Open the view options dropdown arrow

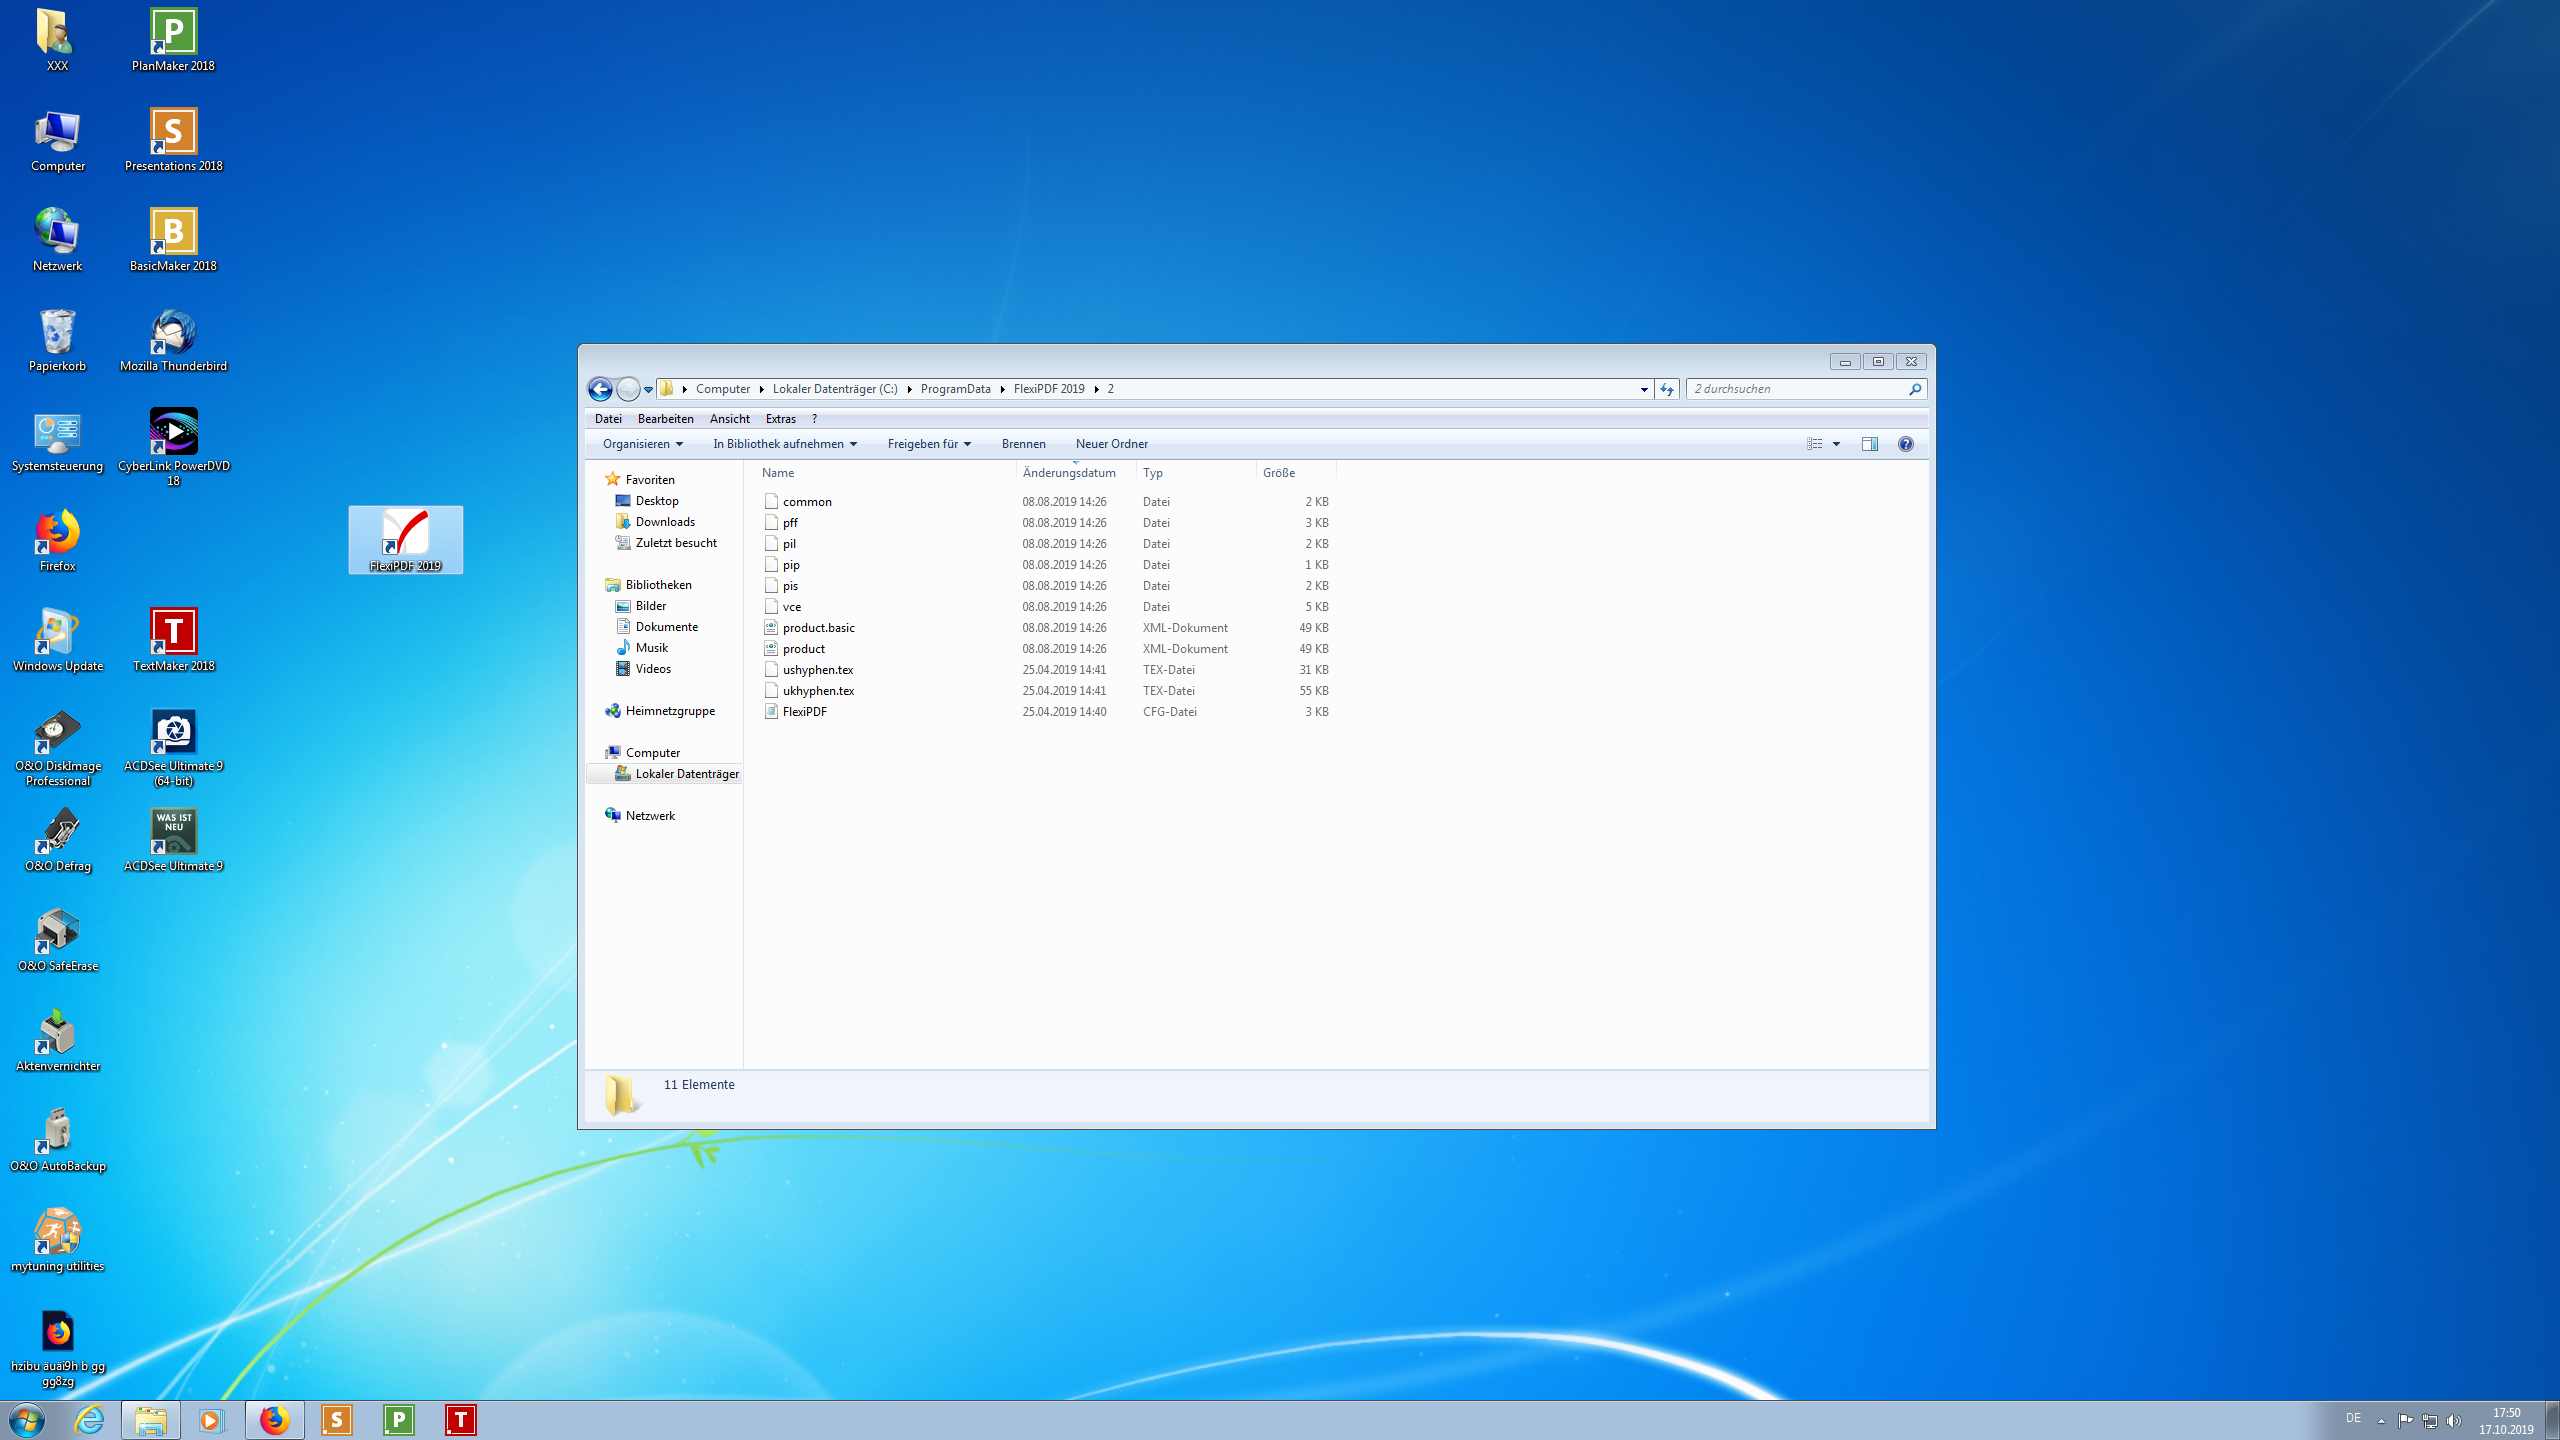pos(1836,444)
